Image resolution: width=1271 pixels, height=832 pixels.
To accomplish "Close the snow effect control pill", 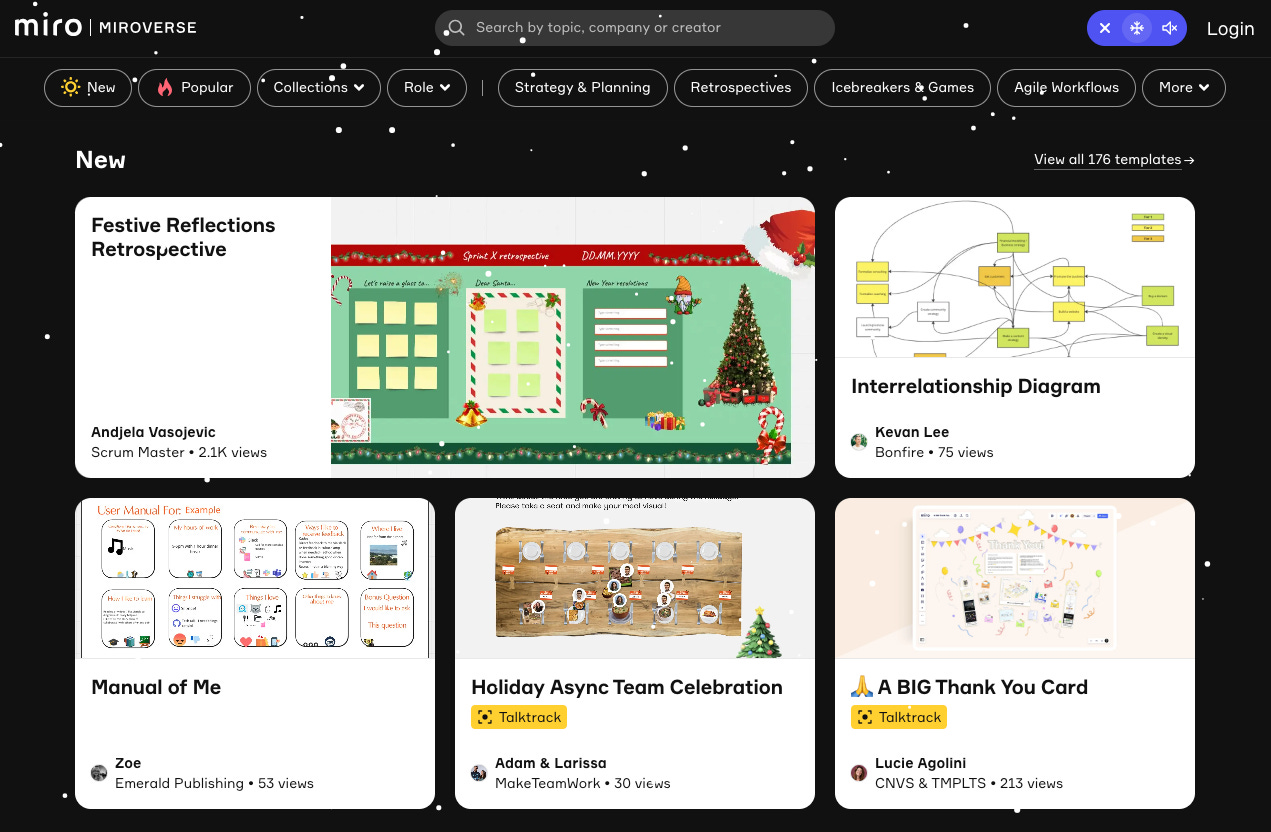I will coord(1105,28).
